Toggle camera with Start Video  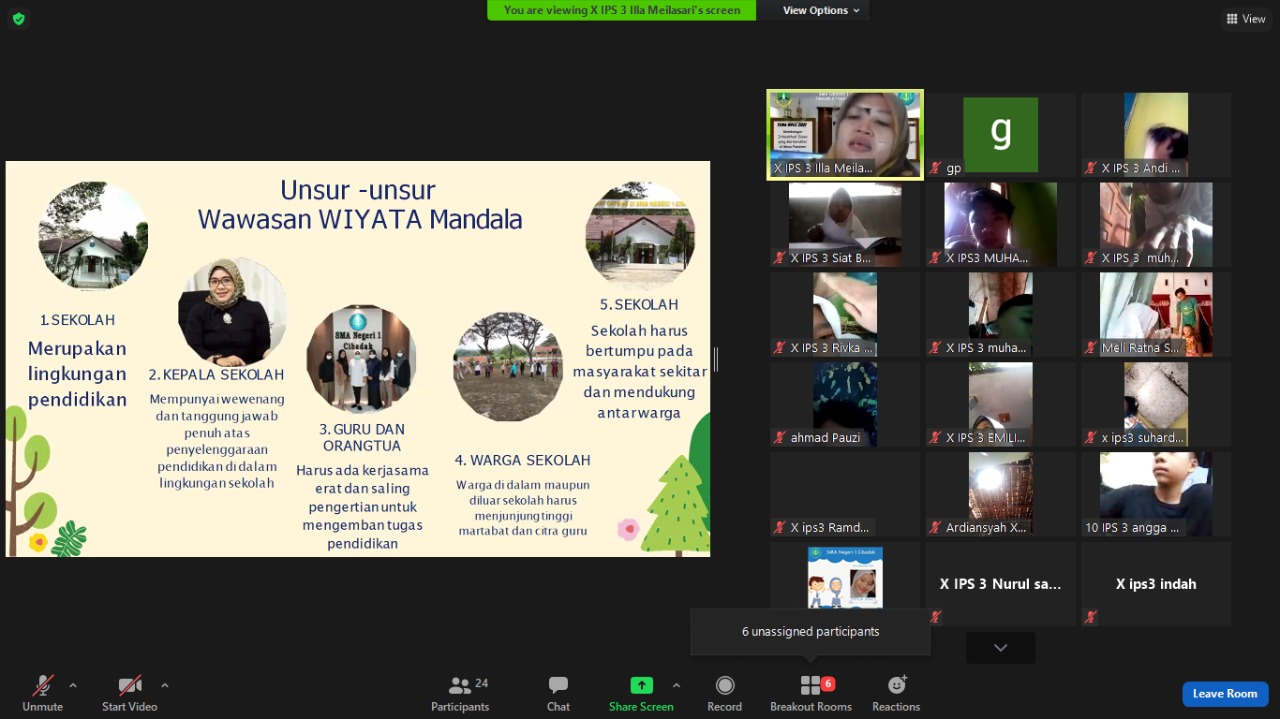tap(130, 693)
